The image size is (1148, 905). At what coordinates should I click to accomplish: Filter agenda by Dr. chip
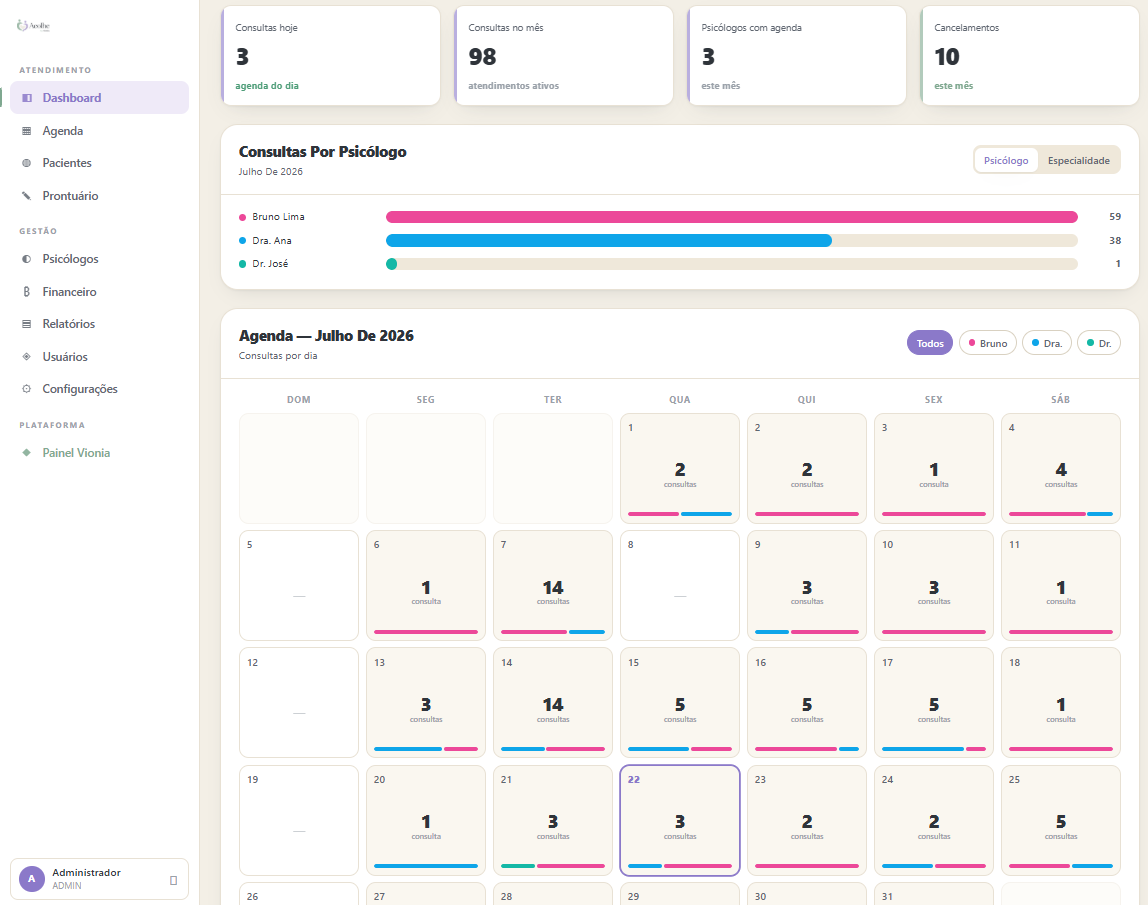1099,343
